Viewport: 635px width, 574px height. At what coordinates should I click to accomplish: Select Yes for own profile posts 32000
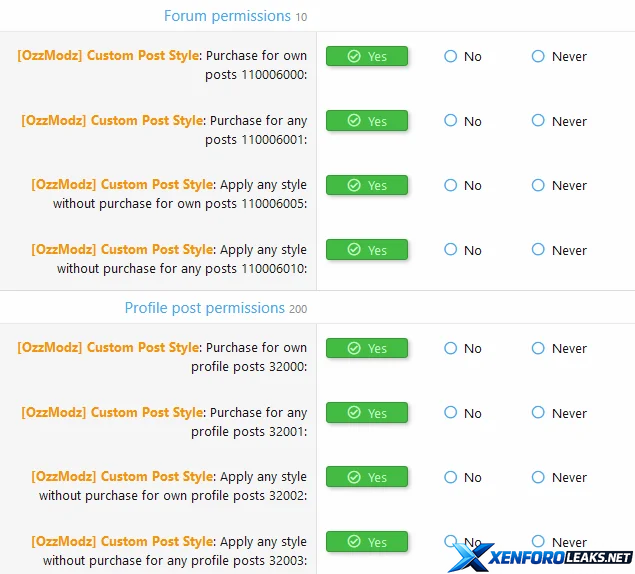pyautogui.click(x=367, y=348)
